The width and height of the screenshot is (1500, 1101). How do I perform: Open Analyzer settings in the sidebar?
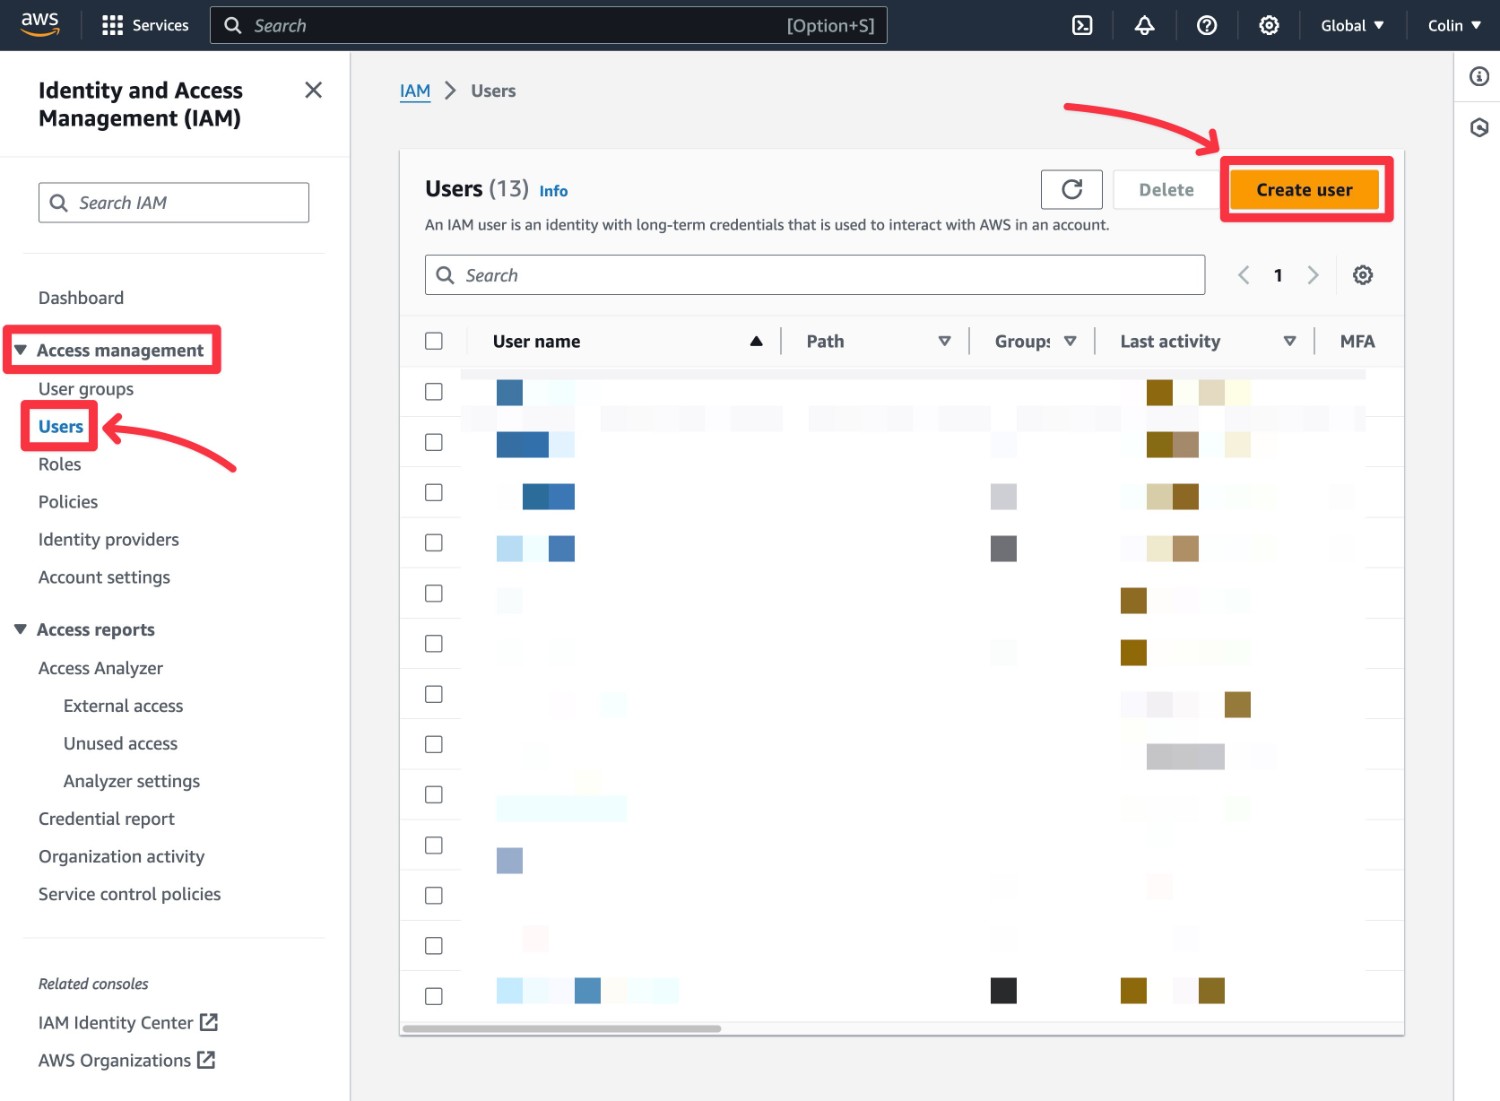point(131,781)
